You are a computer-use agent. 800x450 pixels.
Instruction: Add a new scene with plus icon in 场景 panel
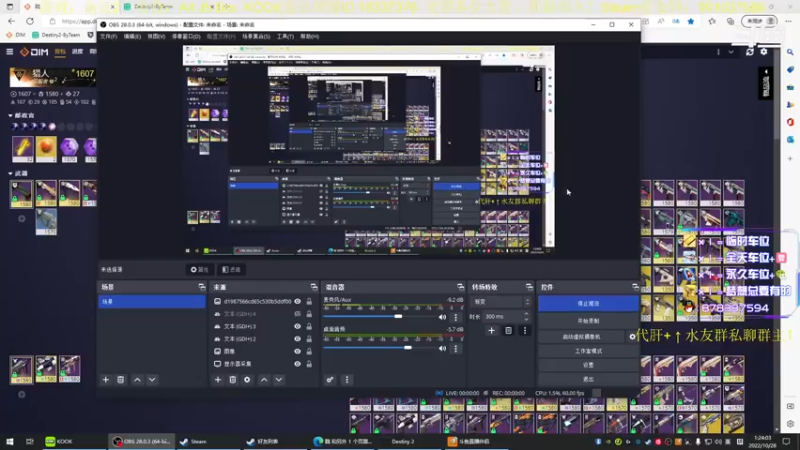point(106,380)
